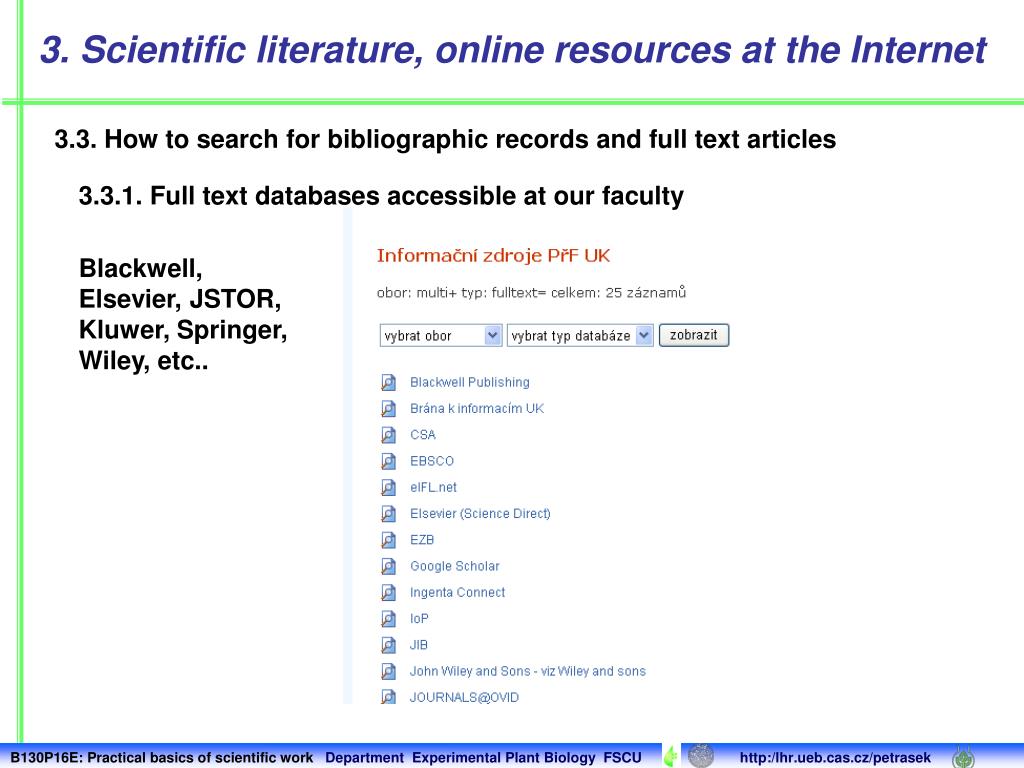The width and height of the screenshot is (1024, 768).
Task: Click 'Department Experimental Plant Biology FSCU' footer text
Action: coord(483,758)
